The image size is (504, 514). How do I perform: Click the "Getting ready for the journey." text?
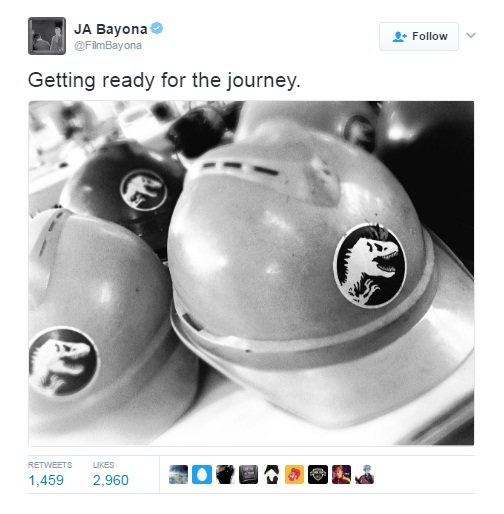point(164,80)
